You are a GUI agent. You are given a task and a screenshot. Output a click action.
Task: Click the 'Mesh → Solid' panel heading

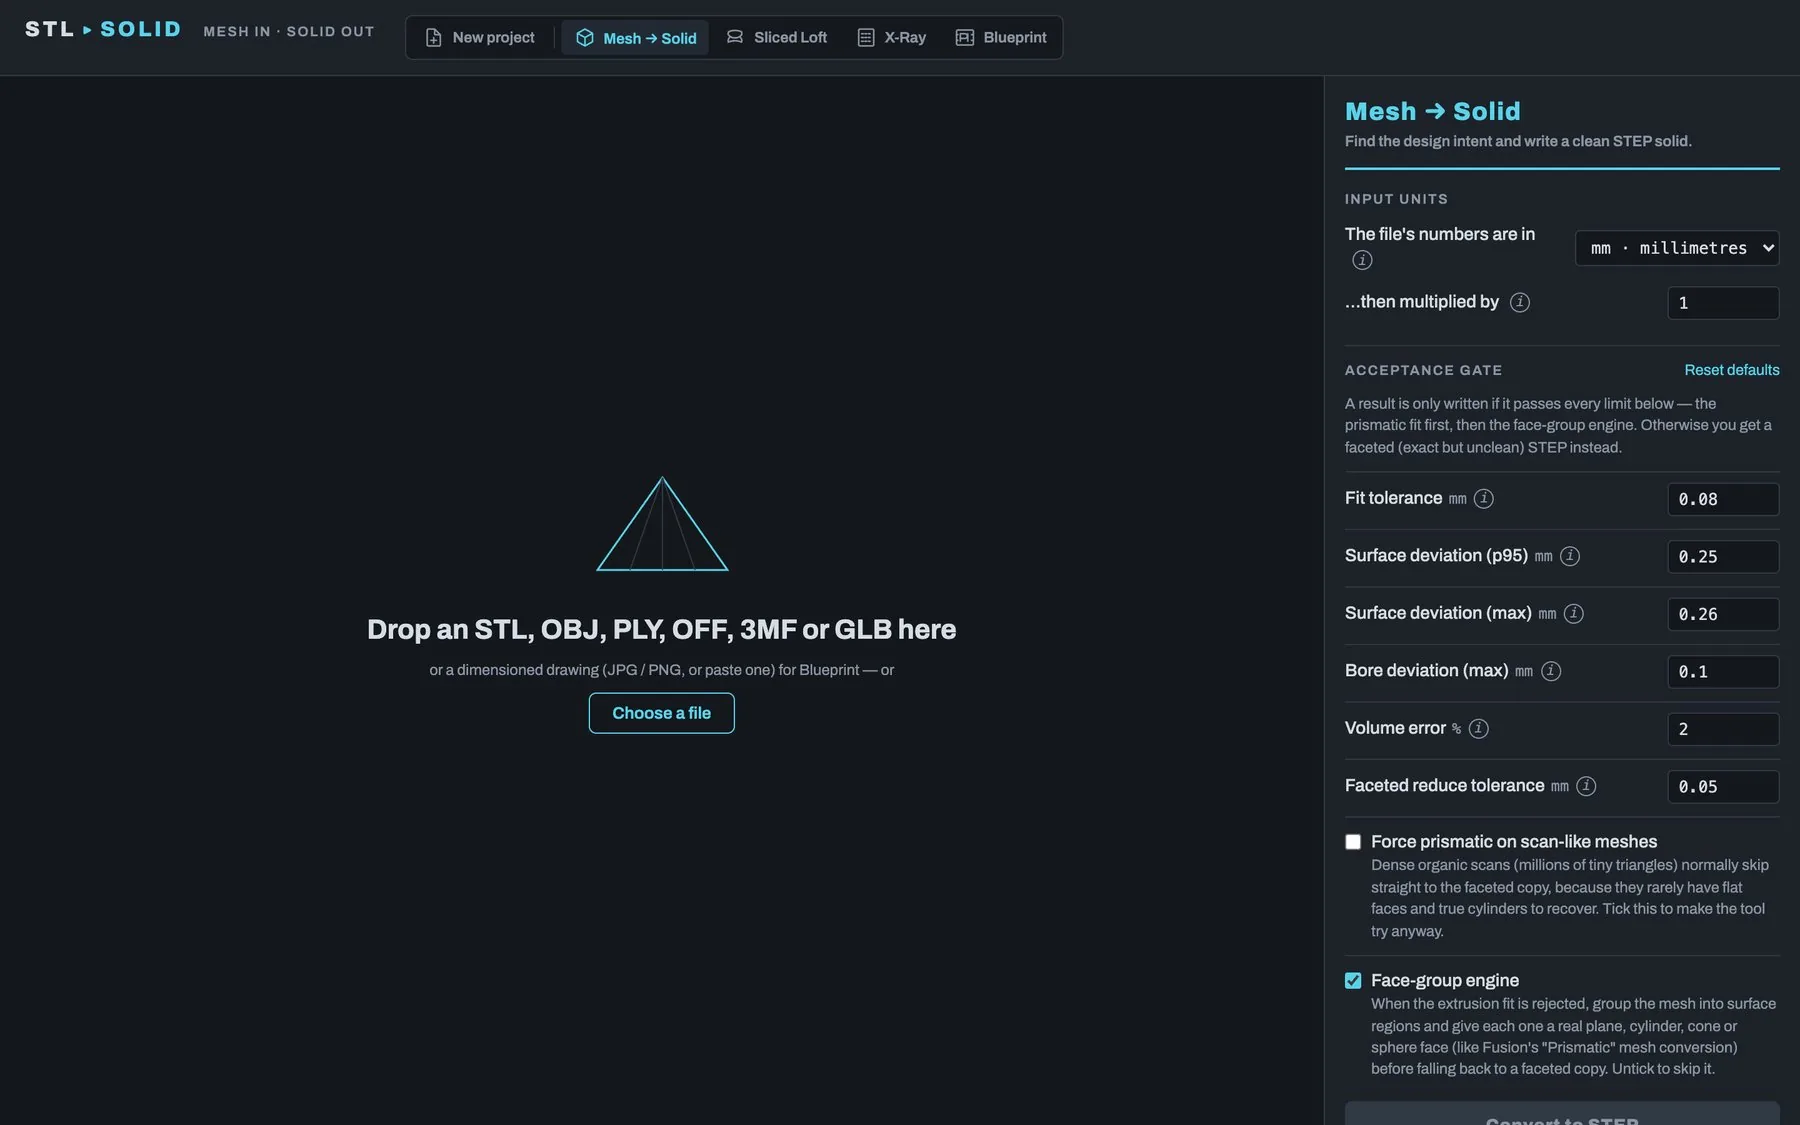(1433, 111)
